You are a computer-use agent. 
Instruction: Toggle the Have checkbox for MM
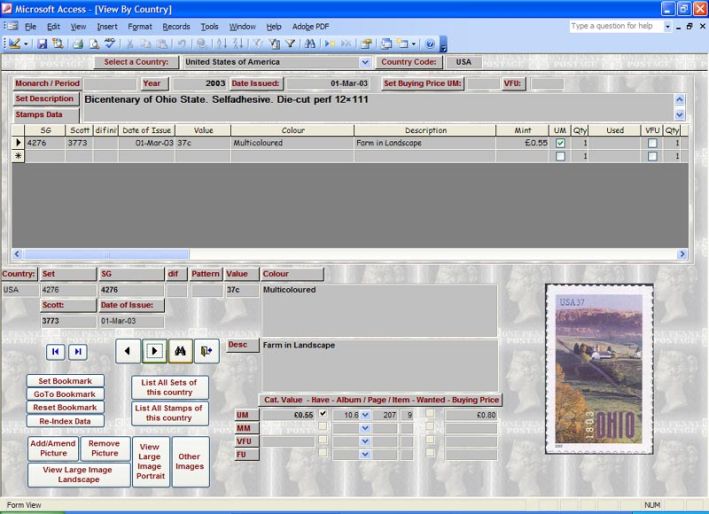click(322, 426)
